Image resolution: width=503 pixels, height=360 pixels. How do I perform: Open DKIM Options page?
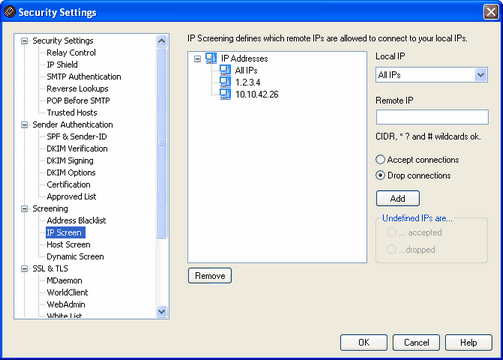click(71, 173)
